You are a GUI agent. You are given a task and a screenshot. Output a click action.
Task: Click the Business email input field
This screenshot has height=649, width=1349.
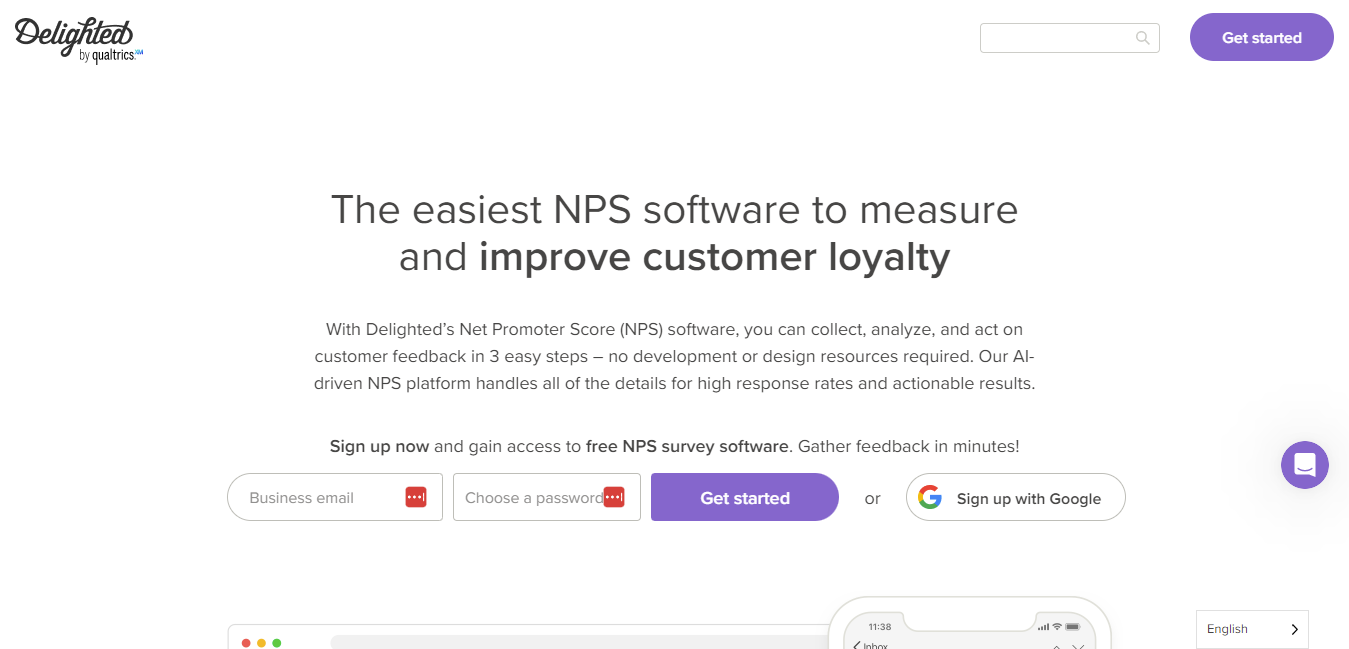click(320, 497)
